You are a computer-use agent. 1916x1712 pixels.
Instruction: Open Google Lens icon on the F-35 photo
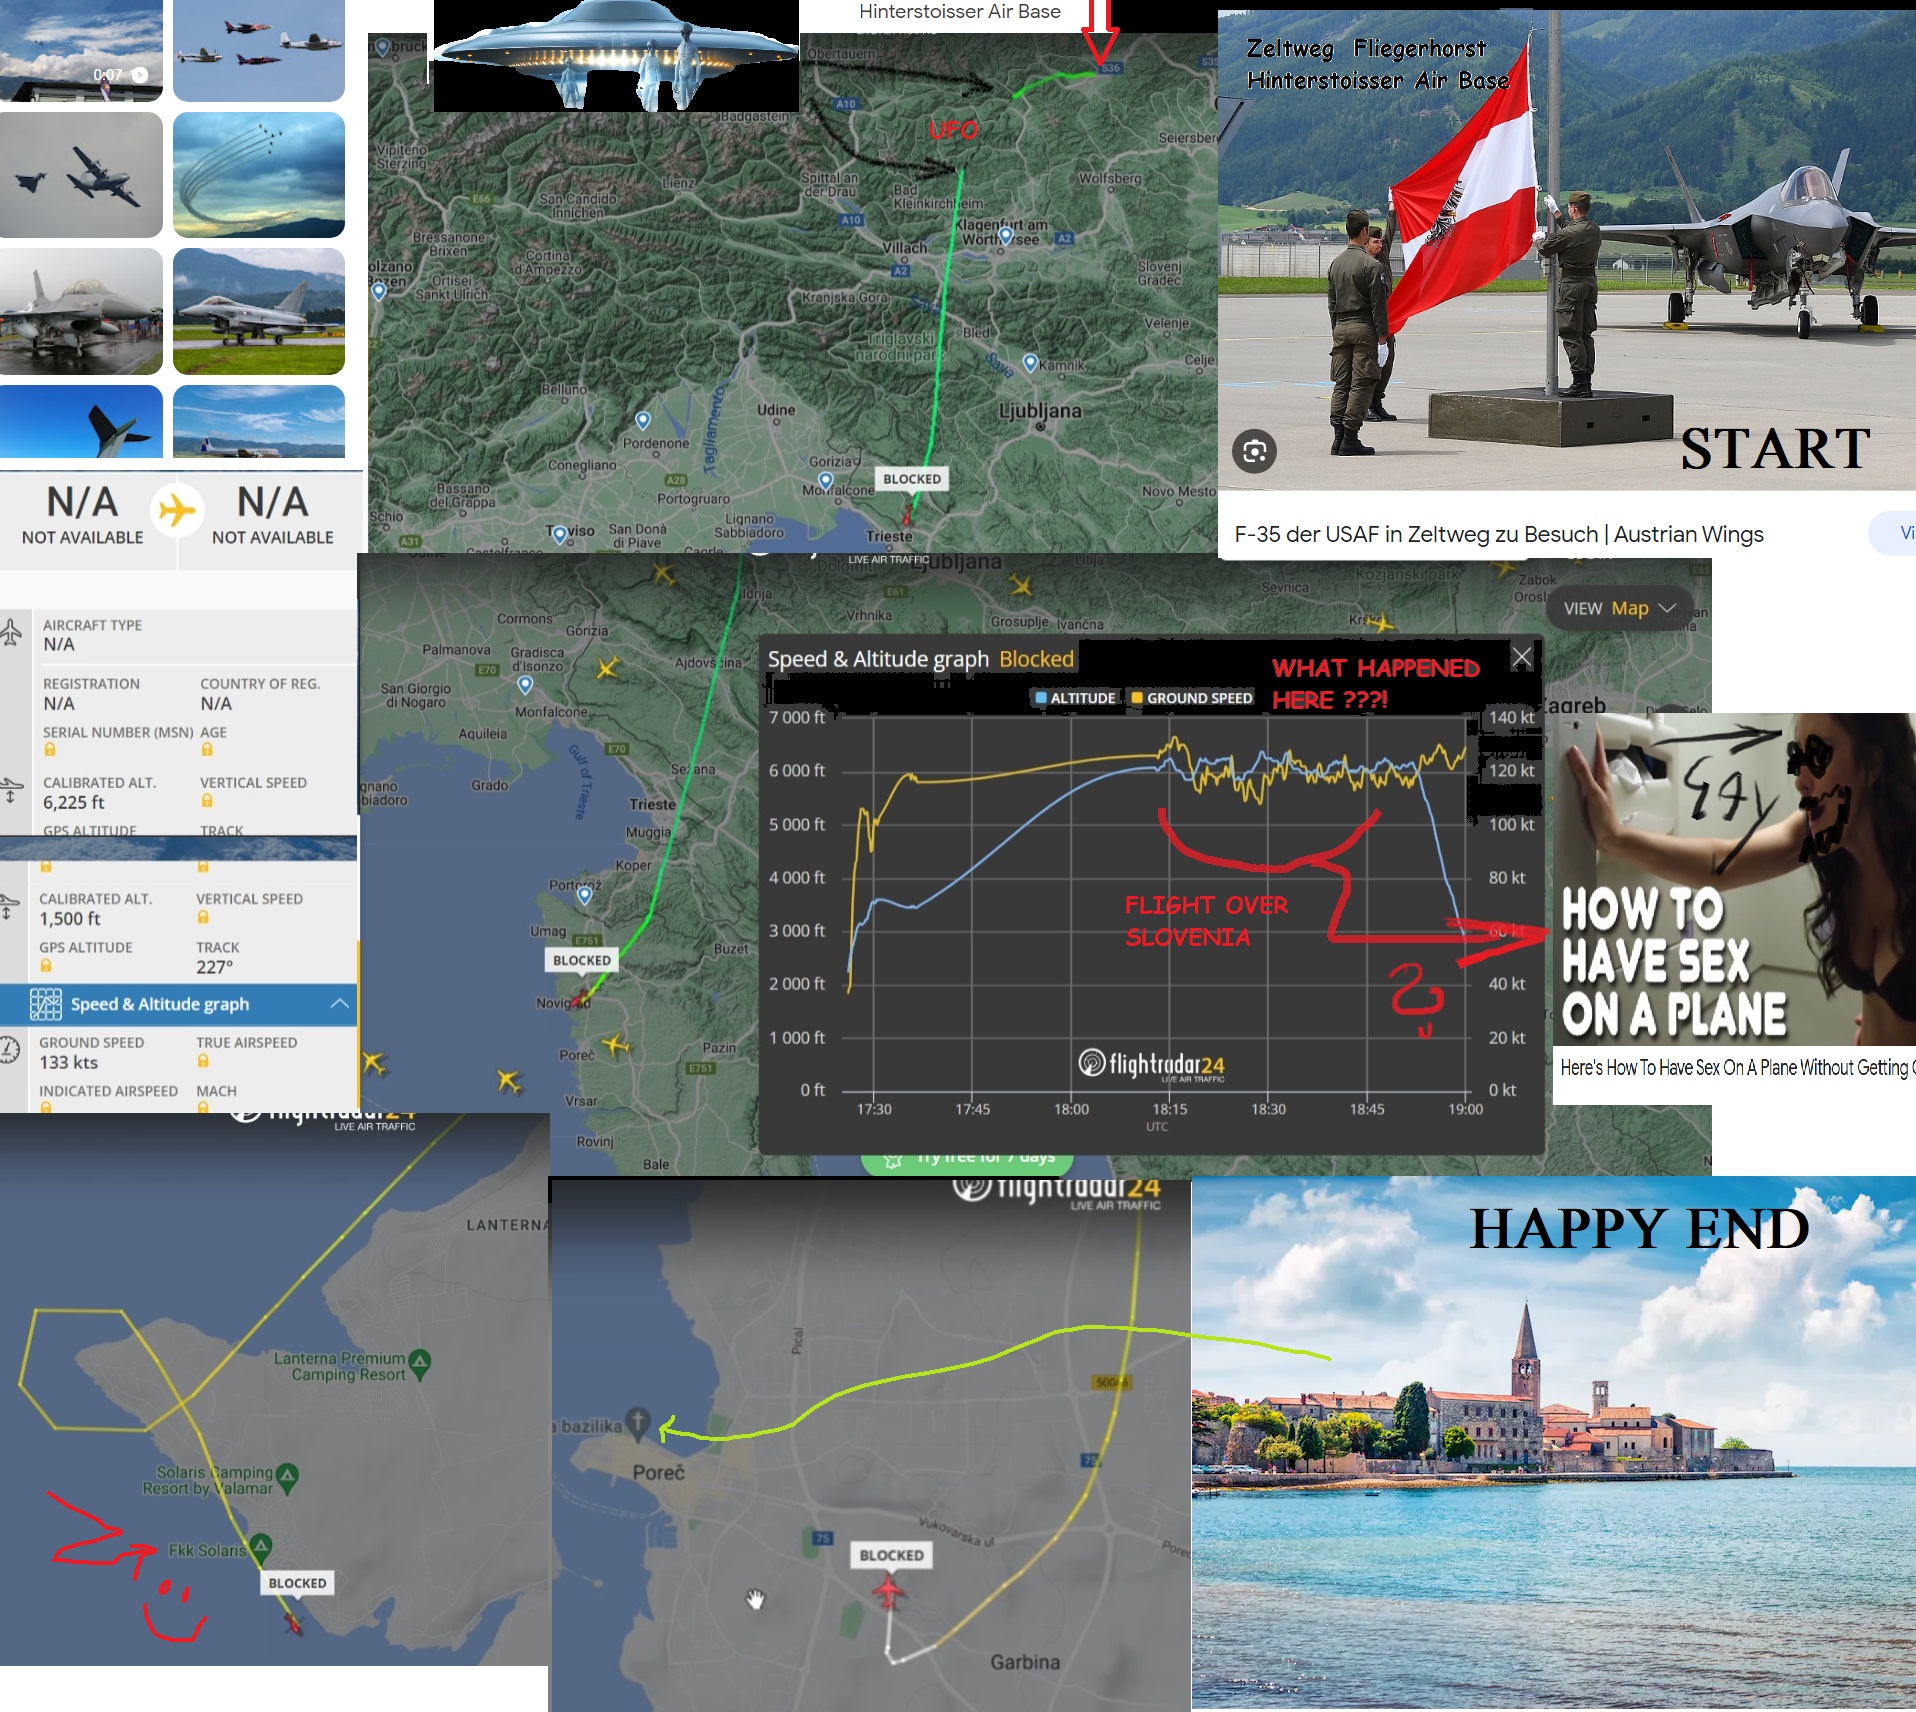[x=1254, y=451]
